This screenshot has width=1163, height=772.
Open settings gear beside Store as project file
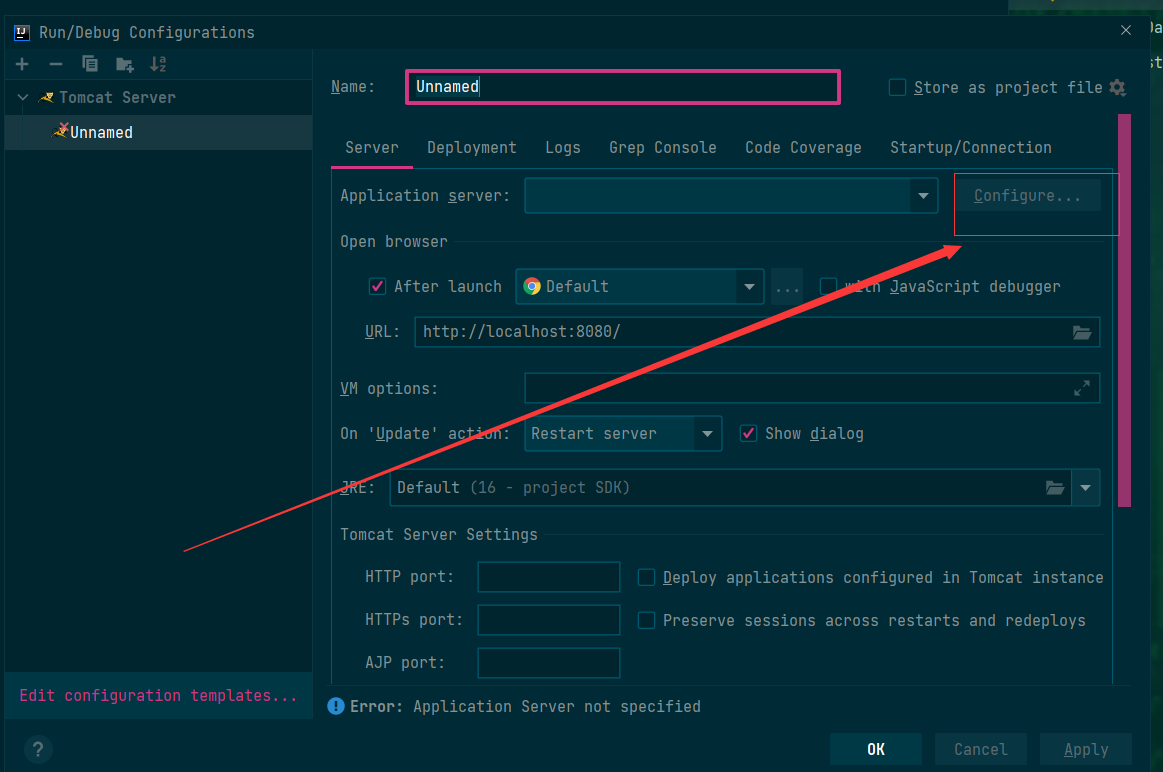coord(1118,88)
